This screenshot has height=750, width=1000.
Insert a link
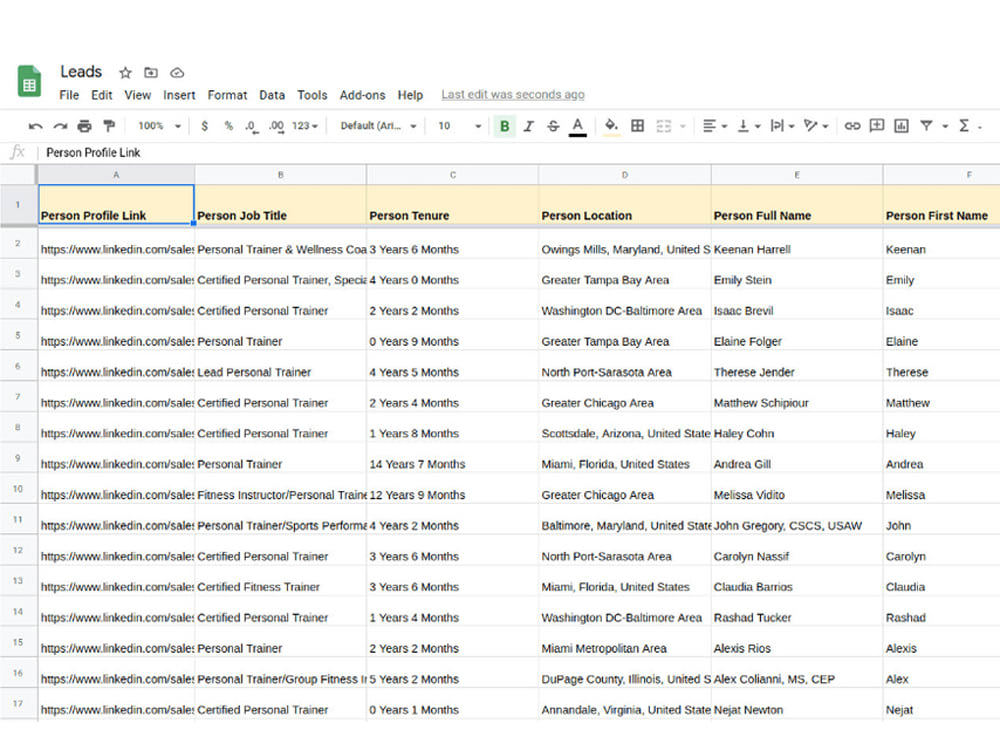[x=852, y=126]
